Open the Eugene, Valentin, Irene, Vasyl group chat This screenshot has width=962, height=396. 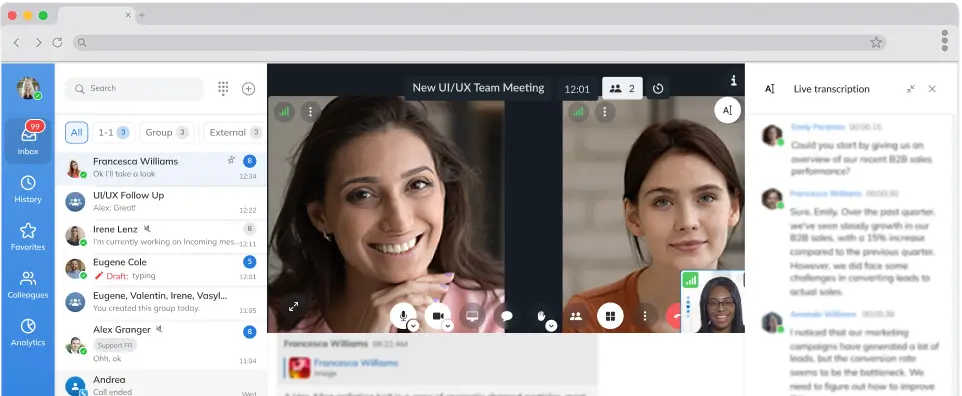(x=161, y=302)
